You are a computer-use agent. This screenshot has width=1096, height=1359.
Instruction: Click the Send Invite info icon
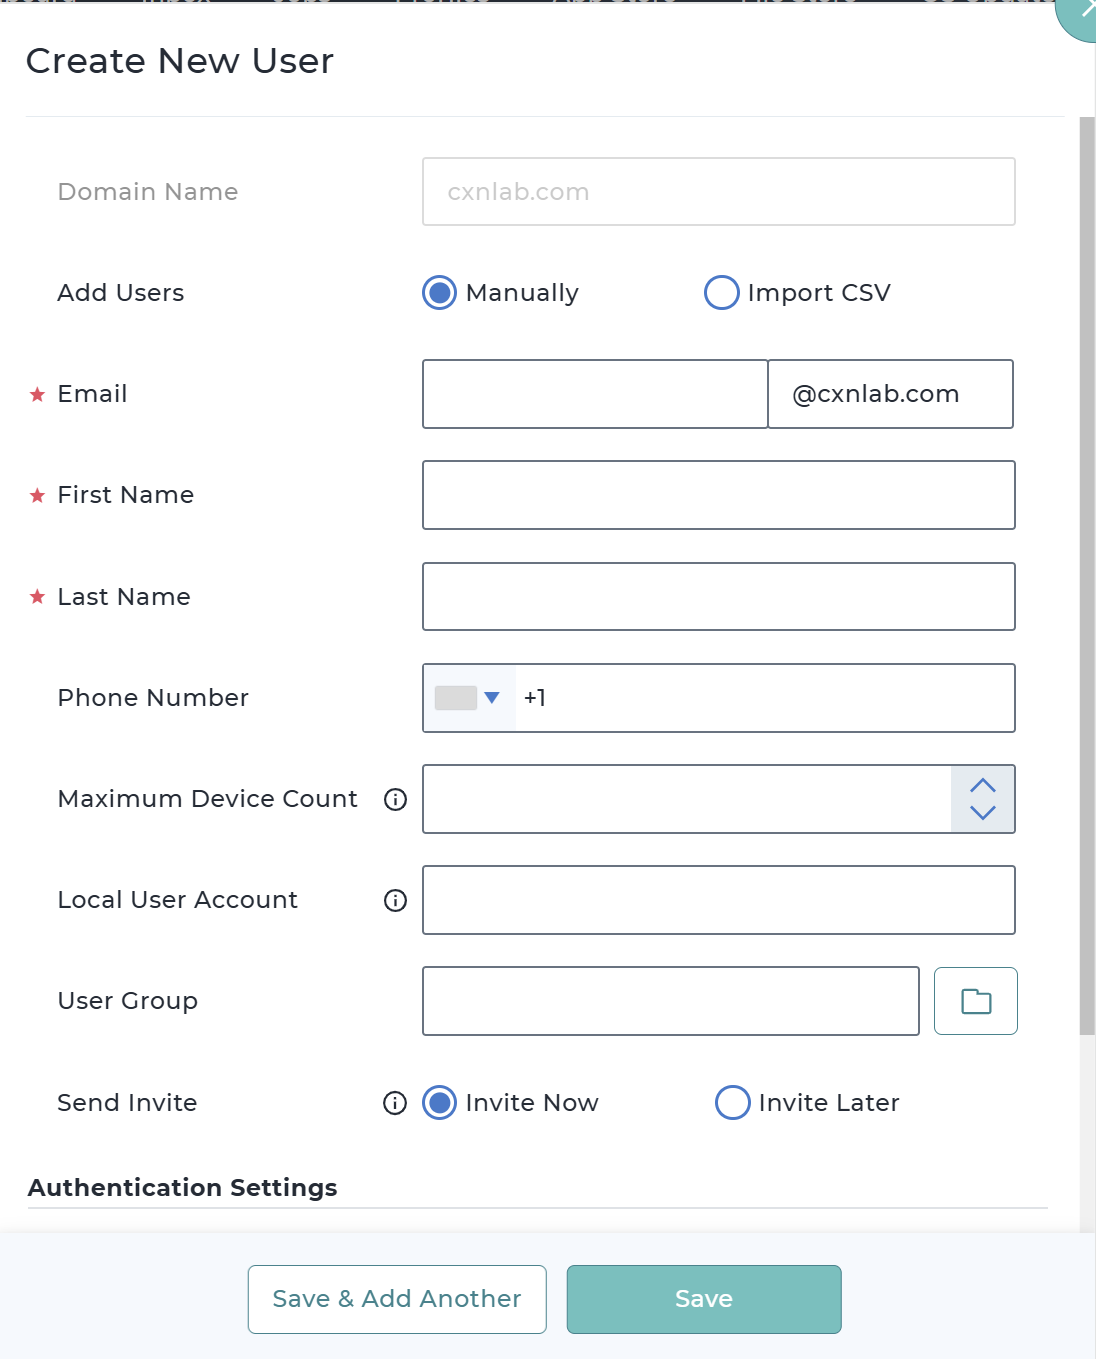[x=395, y=1103]
